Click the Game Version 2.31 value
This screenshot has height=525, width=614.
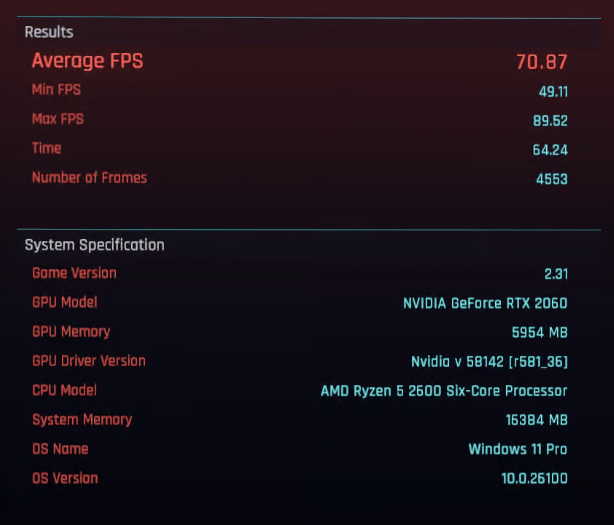[x=556, y=274]
